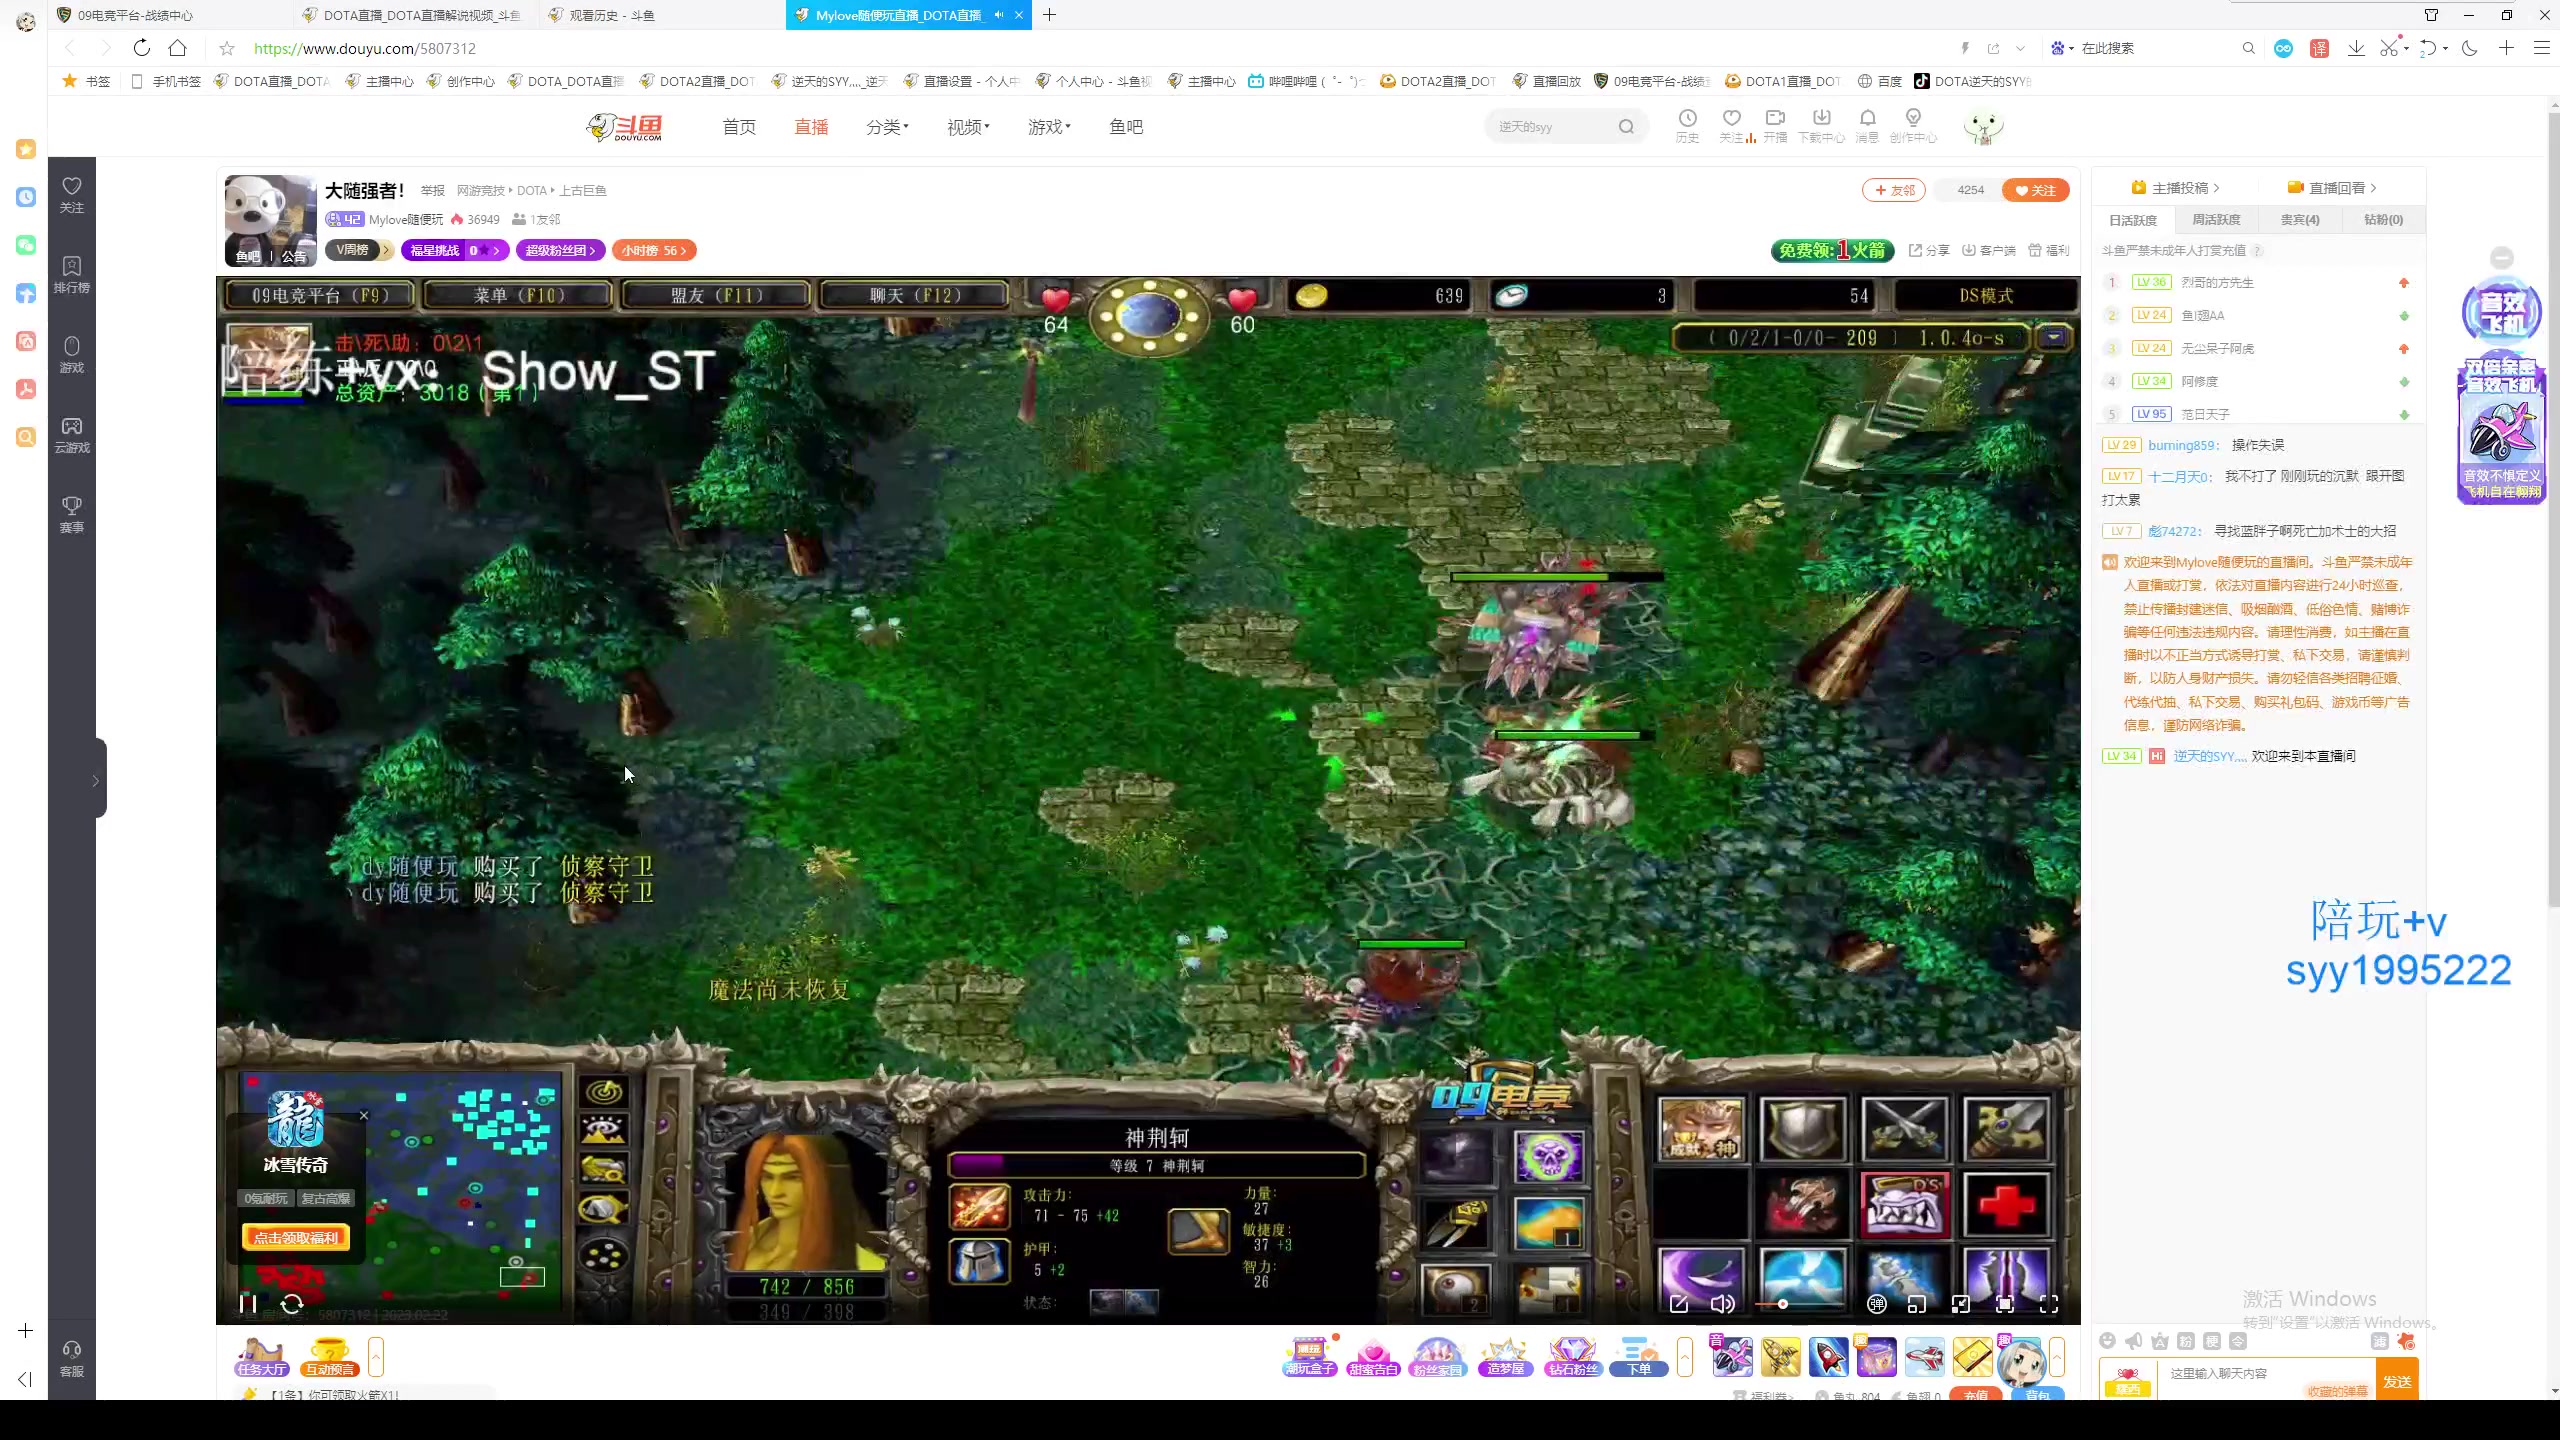Pause the live stream video
Image resolution: width=2560 pixels, height=1440 pixels.
click(248, 1303)
